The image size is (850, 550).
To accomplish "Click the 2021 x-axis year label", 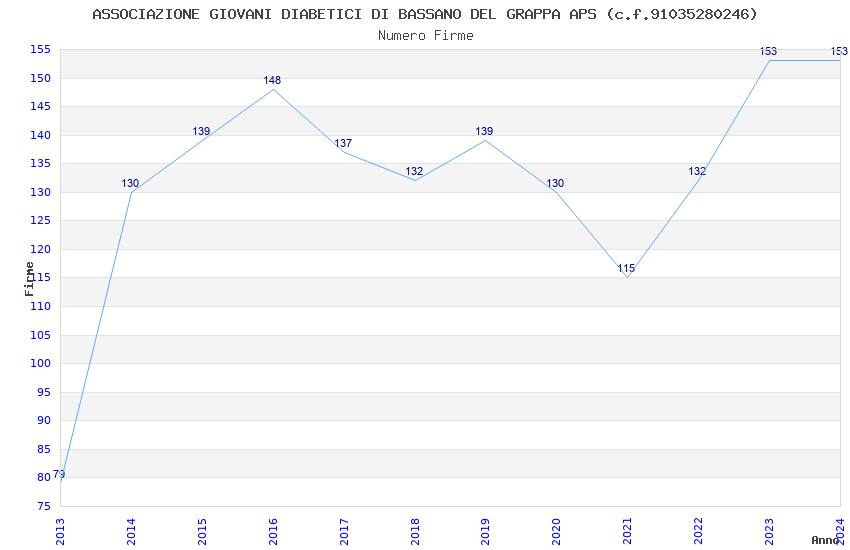I will pyautogui.click(x=627, y=531).
